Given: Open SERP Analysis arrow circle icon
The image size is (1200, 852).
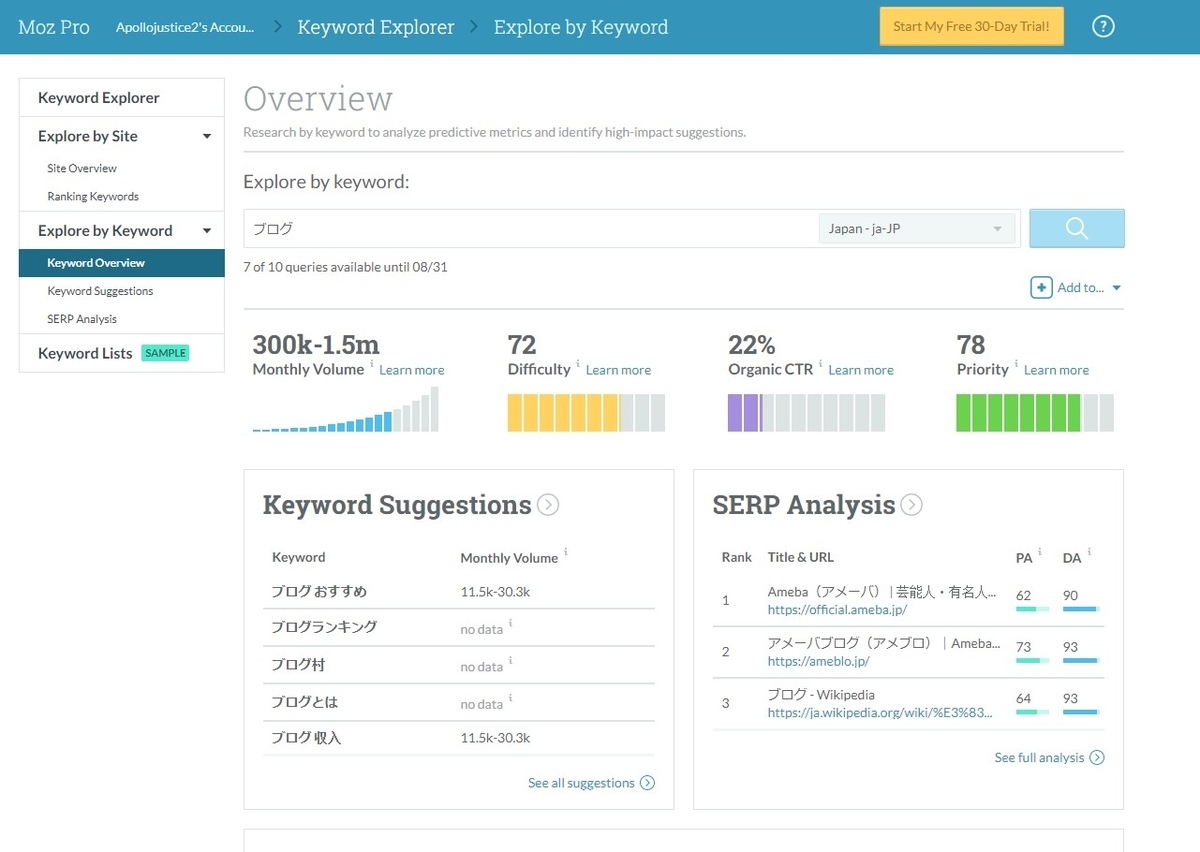Looking at the screenshot, I should click(911, 505).
